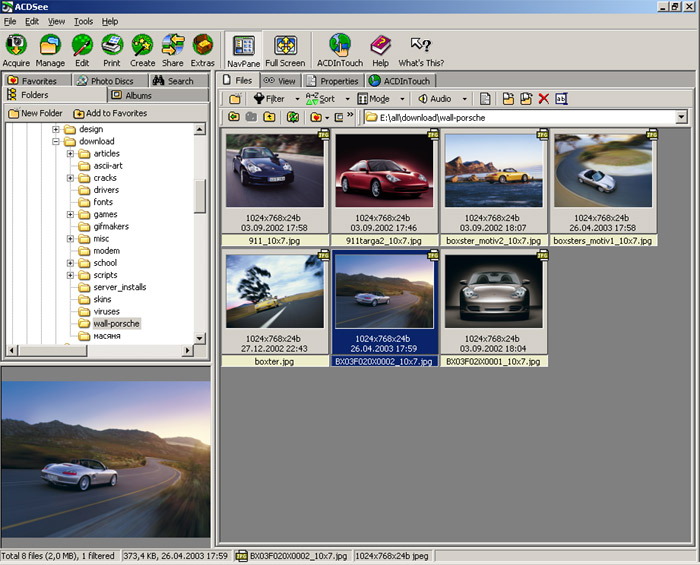Collapse the download folder
The height and width of the screenshot is (565, 700).
(56, 141)
